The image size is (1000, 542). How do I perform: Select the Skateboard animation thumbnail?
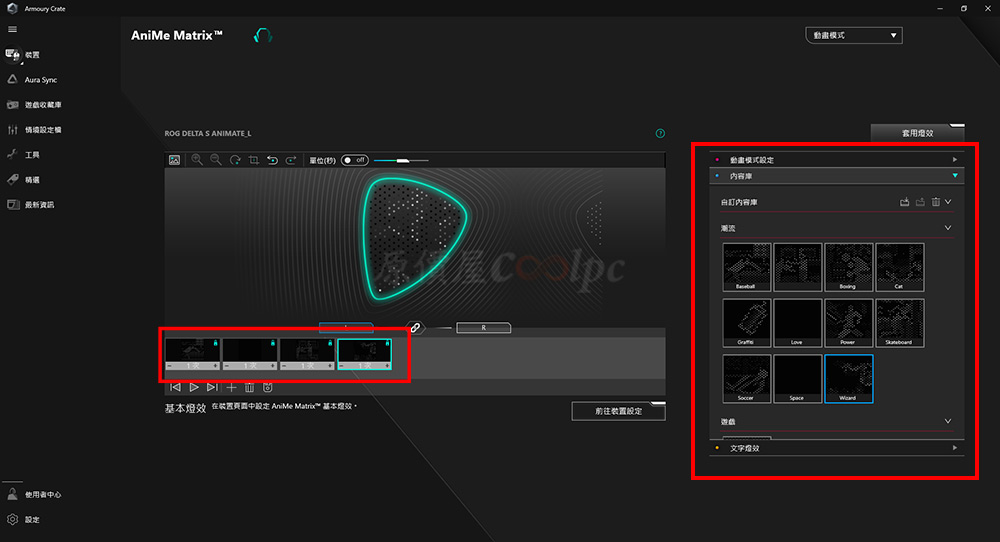coord(899,323)
